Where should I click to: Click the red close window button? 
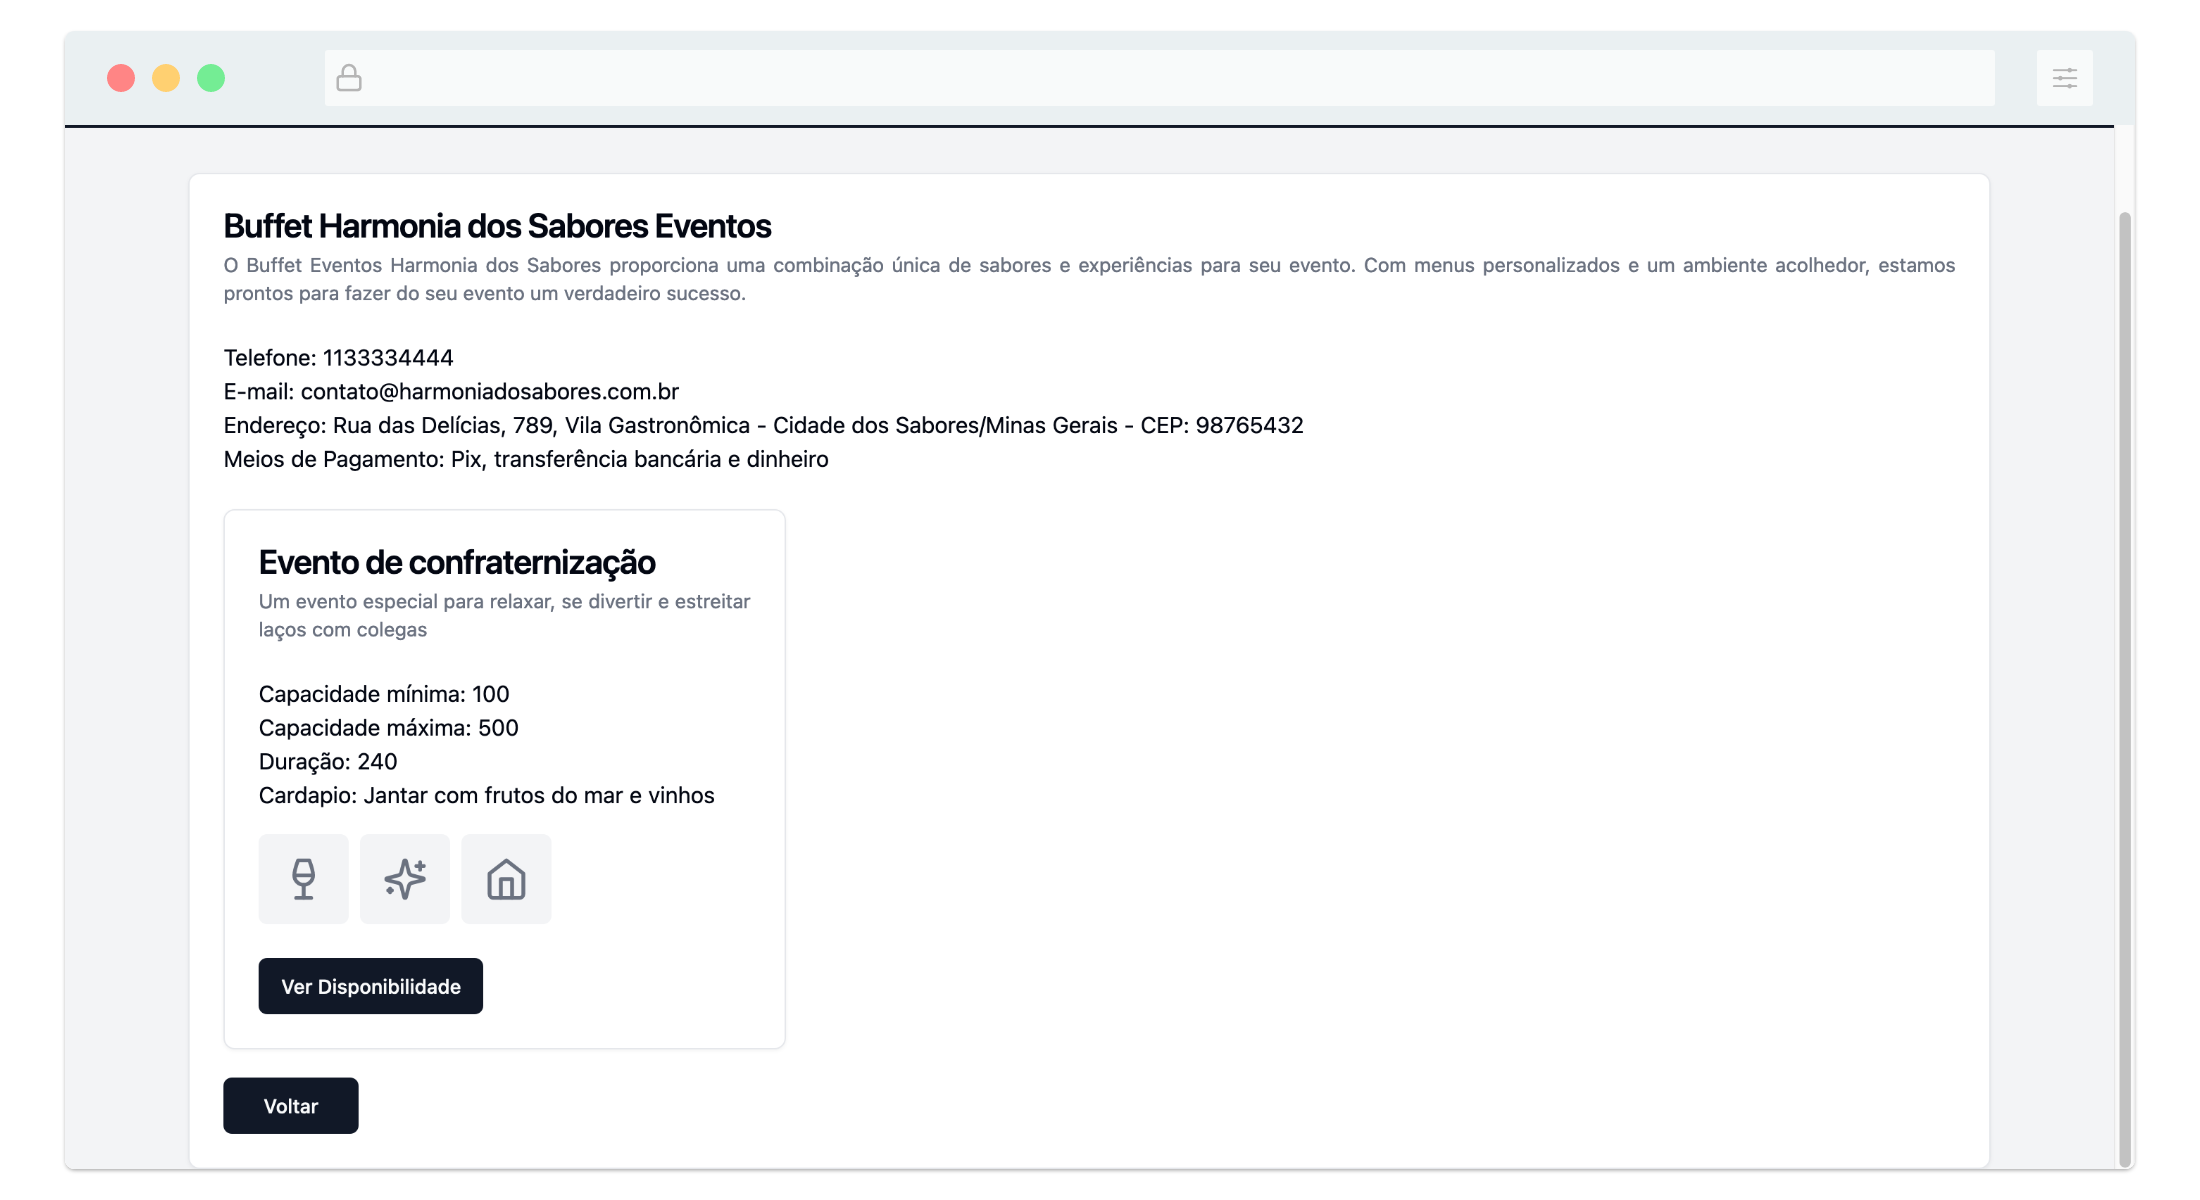121,78
